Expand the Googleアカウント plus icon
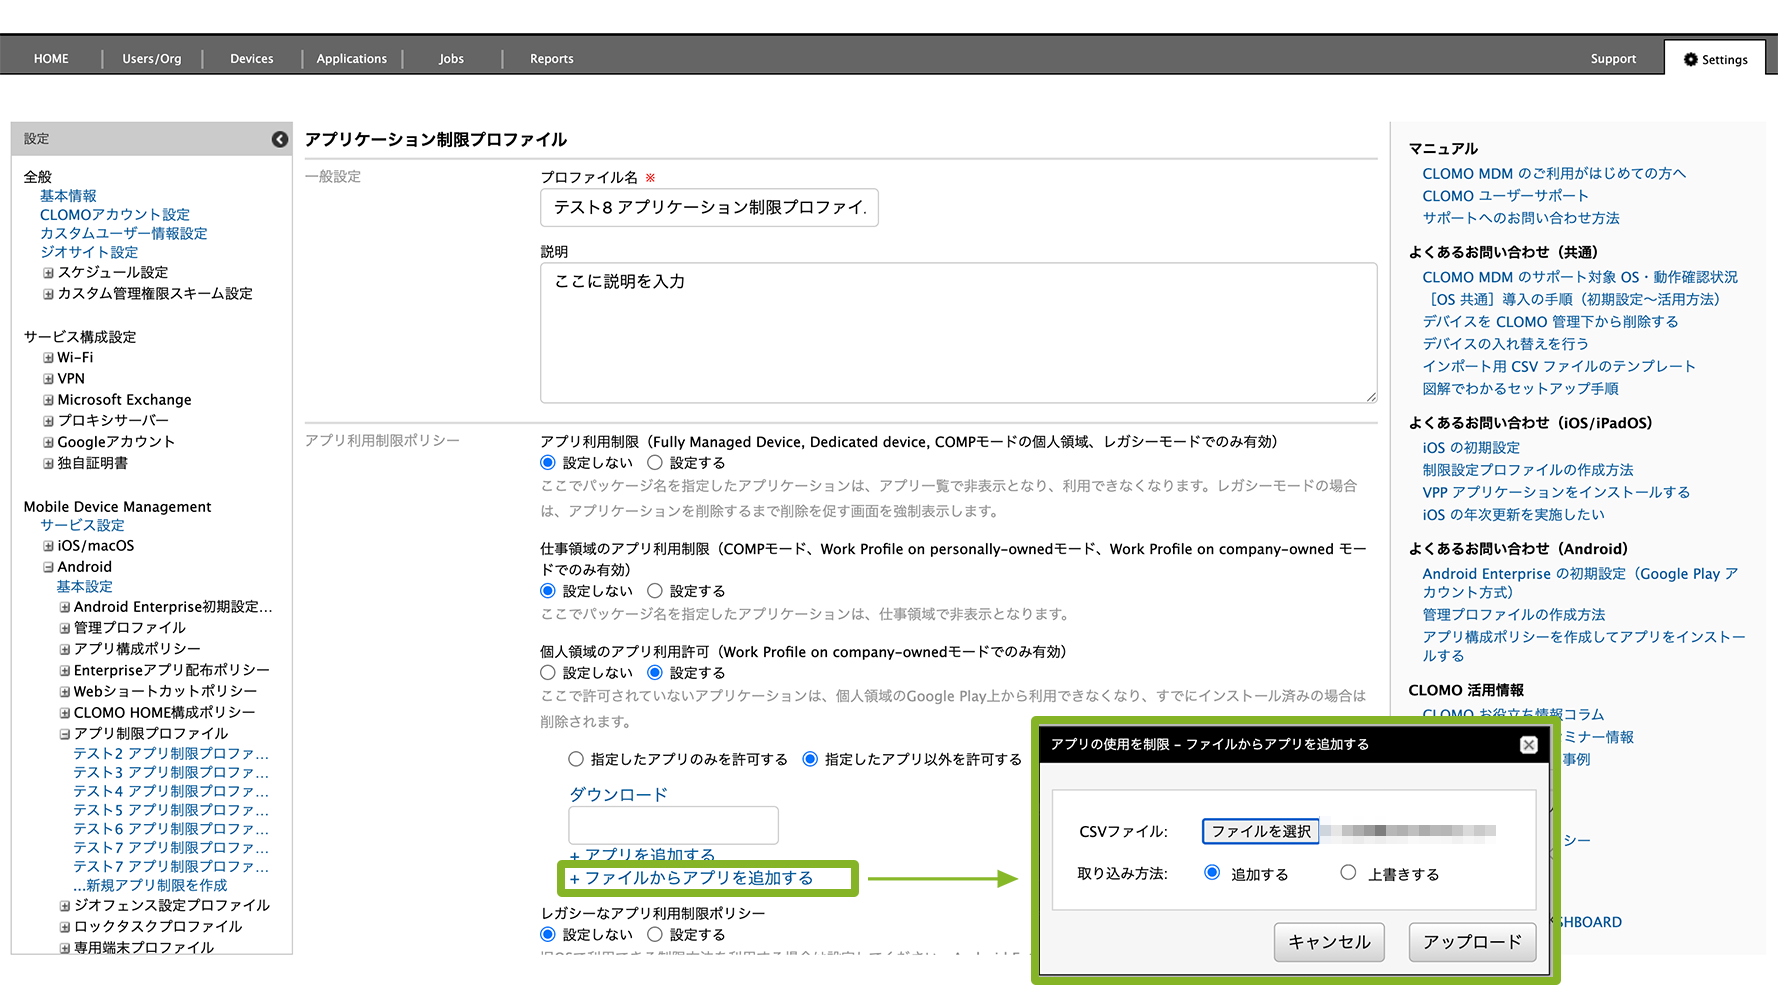1778x1000 pixels. 48,442
